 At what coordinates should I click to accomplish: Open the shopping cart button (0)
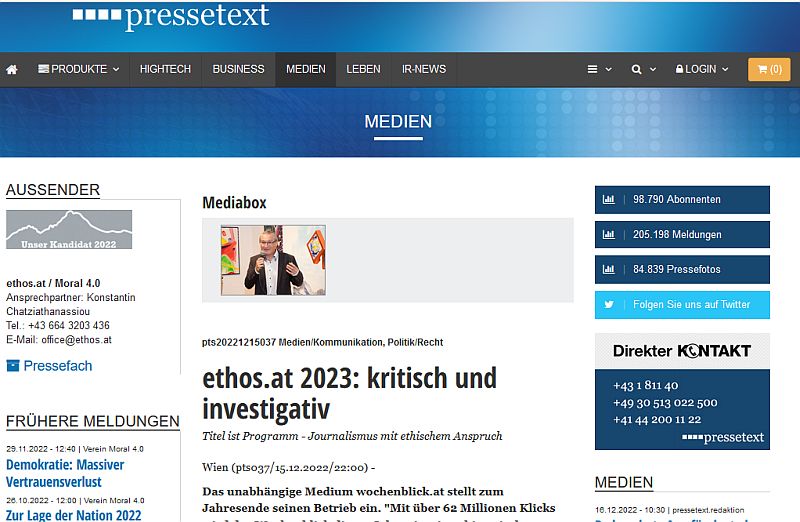(x=769, y=69)
